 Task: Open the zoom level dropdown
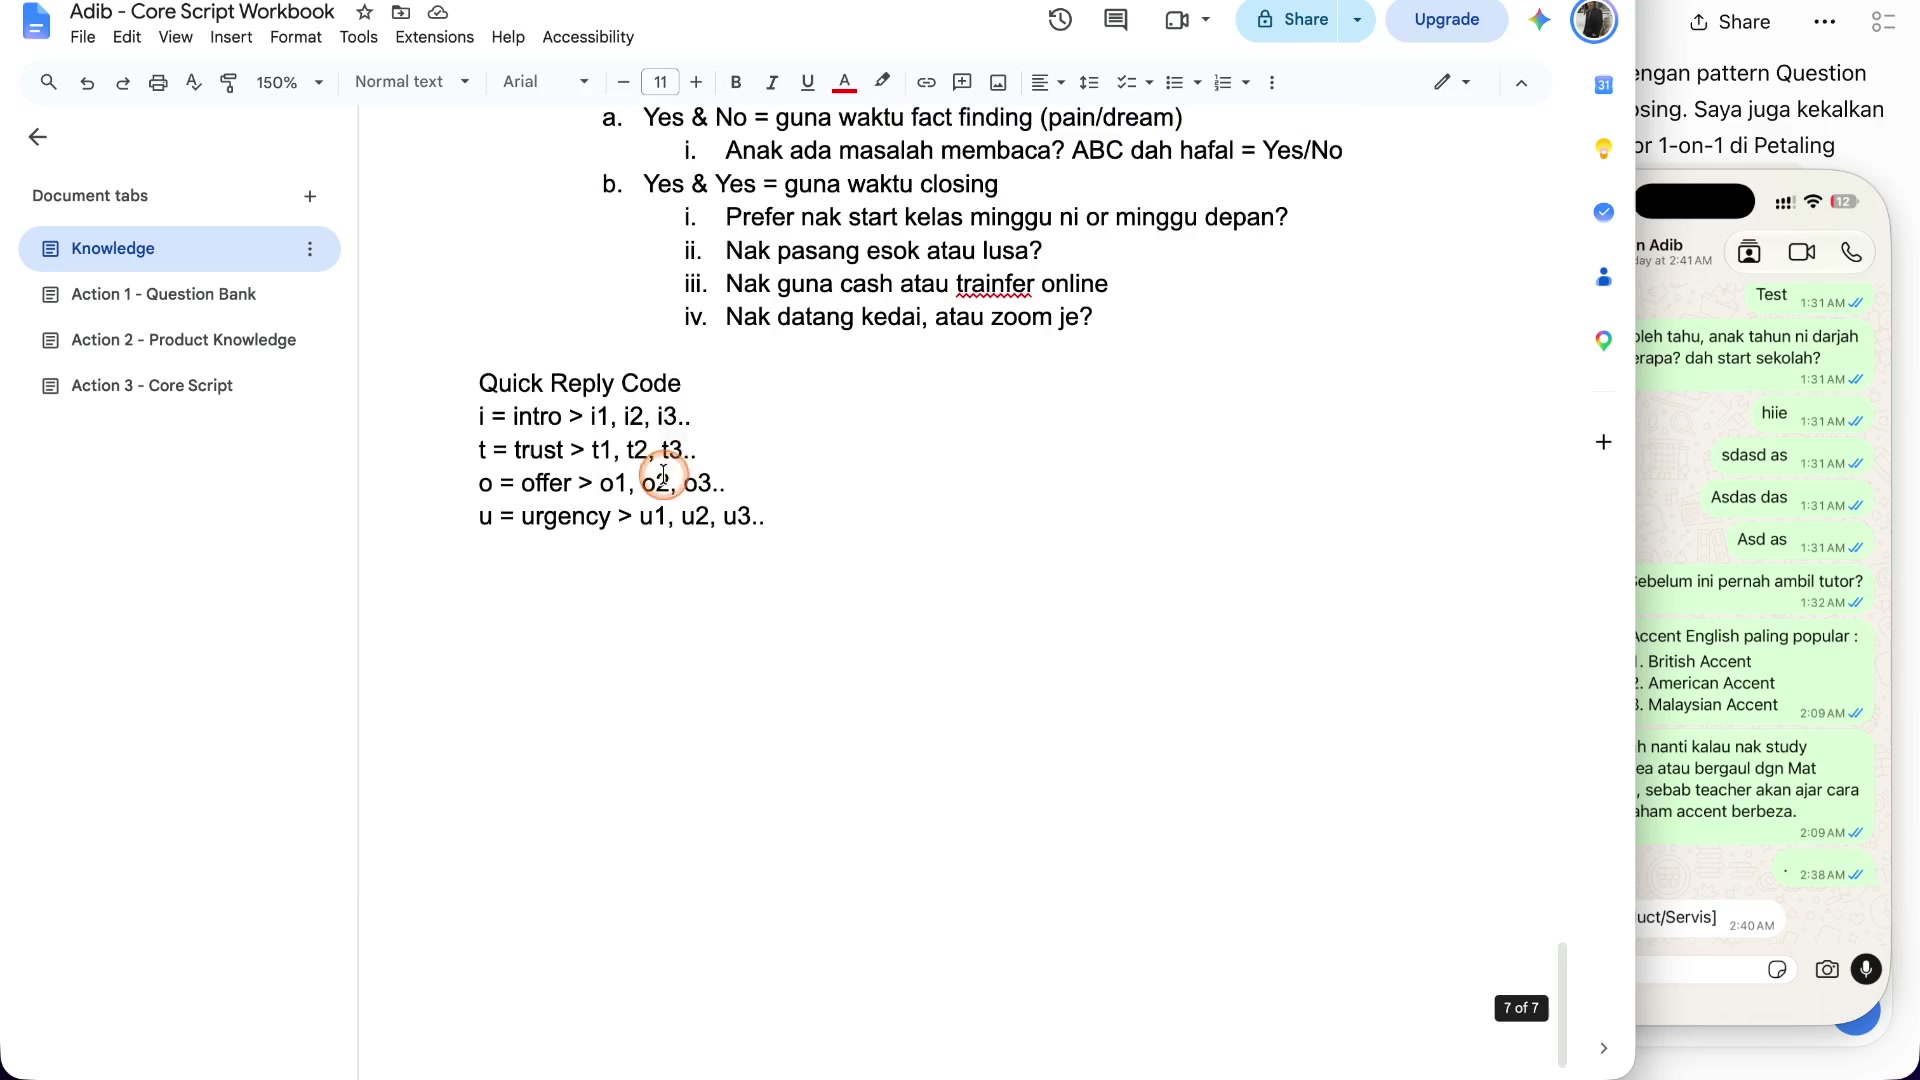(x=290, y=83)
